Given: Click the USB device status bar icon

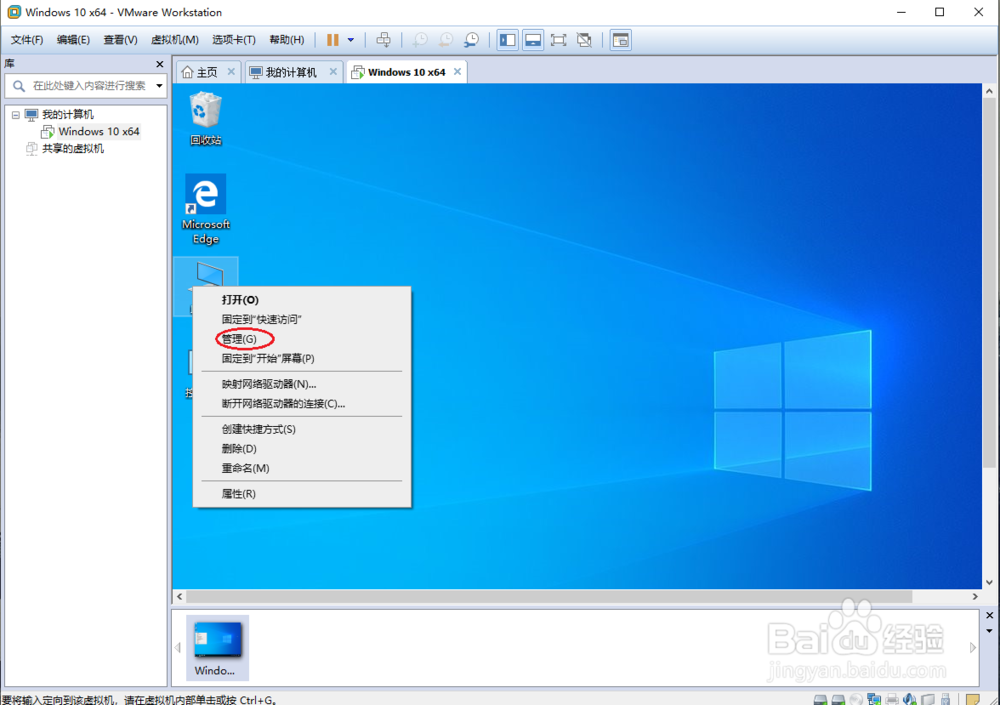Looking at the screenshot, I should [x=946, y=699].
